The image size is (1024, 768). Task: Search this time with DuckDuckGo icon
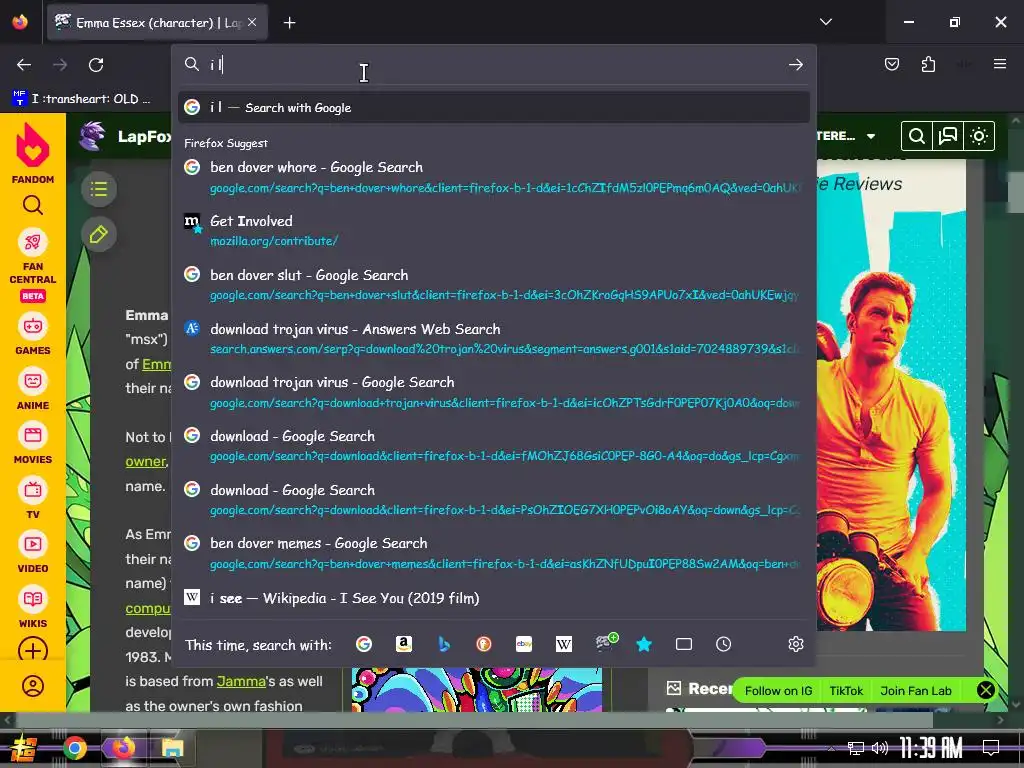[484, 645]
